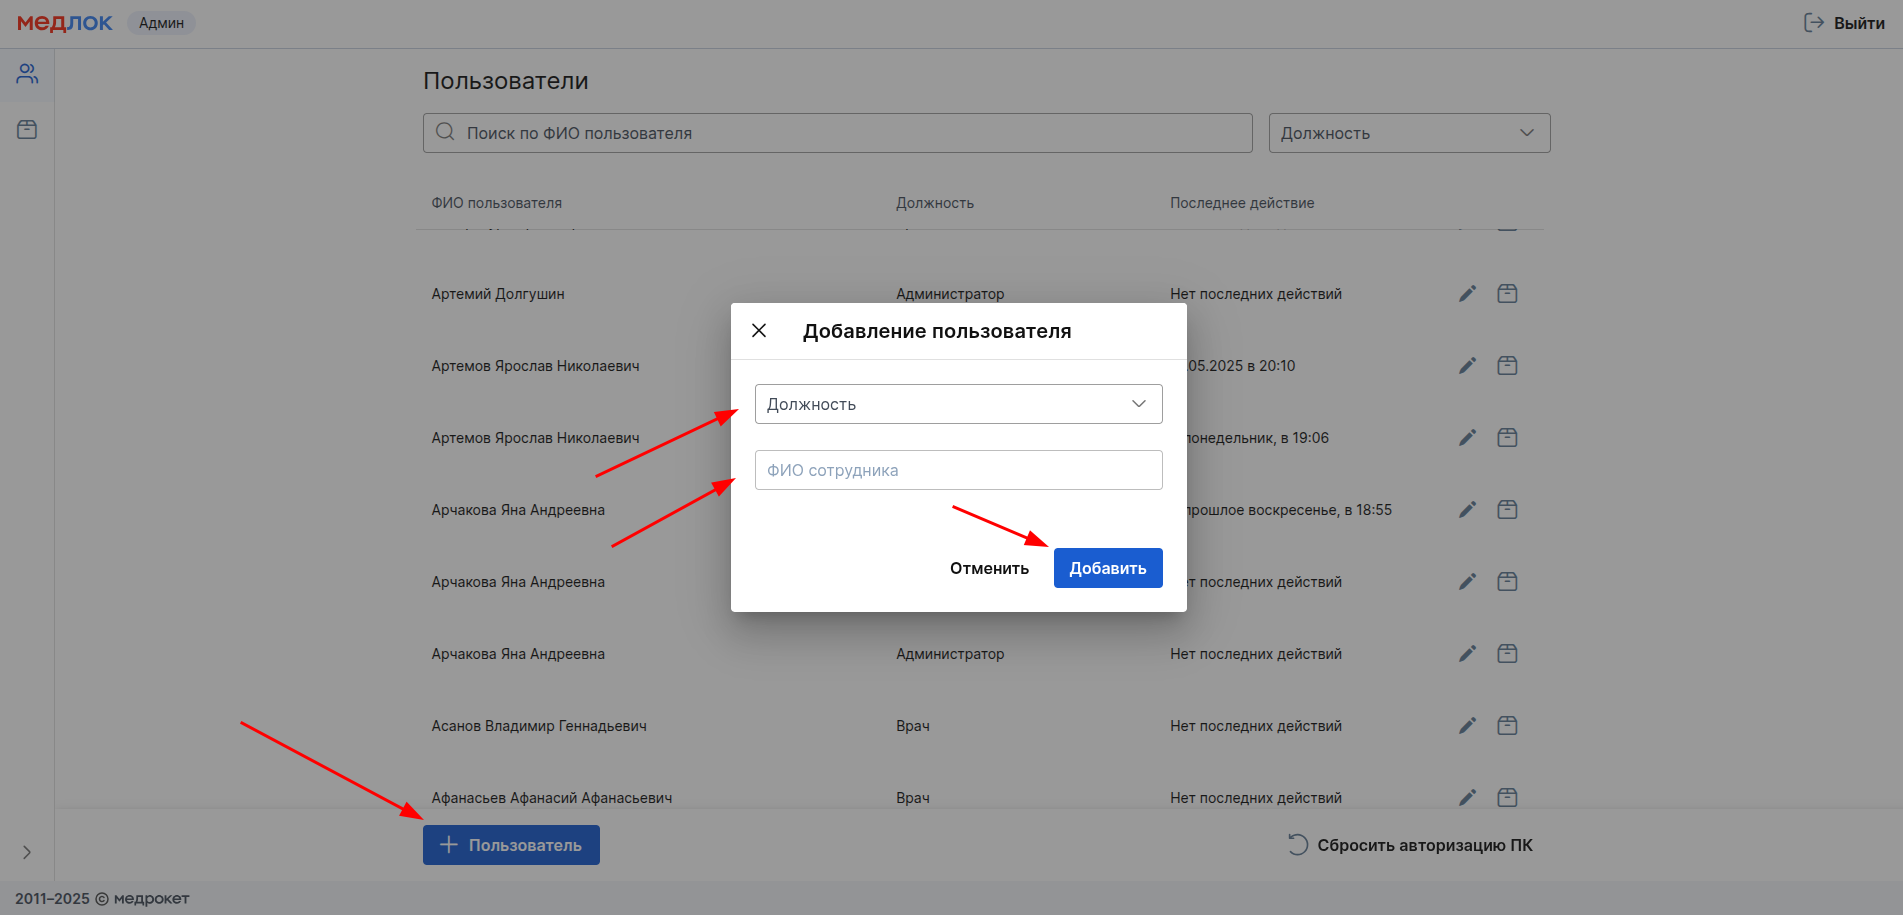Expand the sidebar with chevron arrow
The image size is (1903, 915).
[27, 852]
